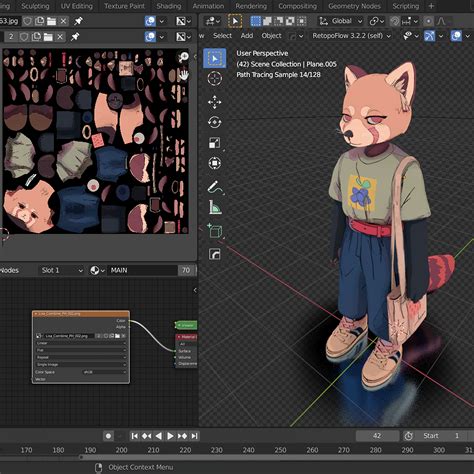This screenshot has width=474, height=474.
Task: Jump to the next keyframe
Action: [182, 436]
